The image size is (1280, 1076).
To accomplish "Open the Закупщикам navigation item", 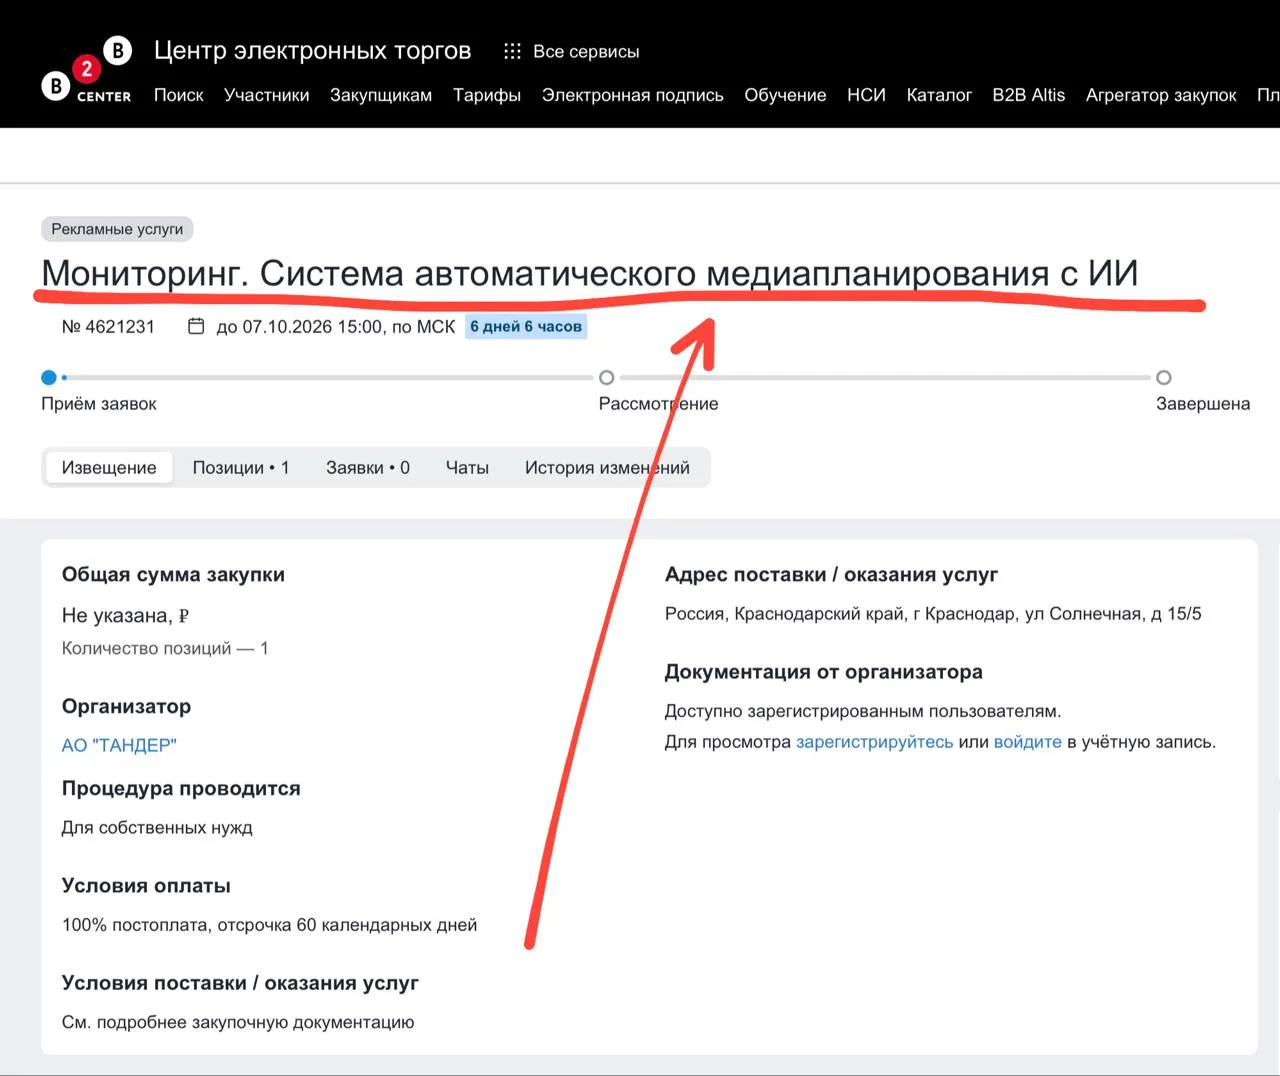I will coord(381,95).
